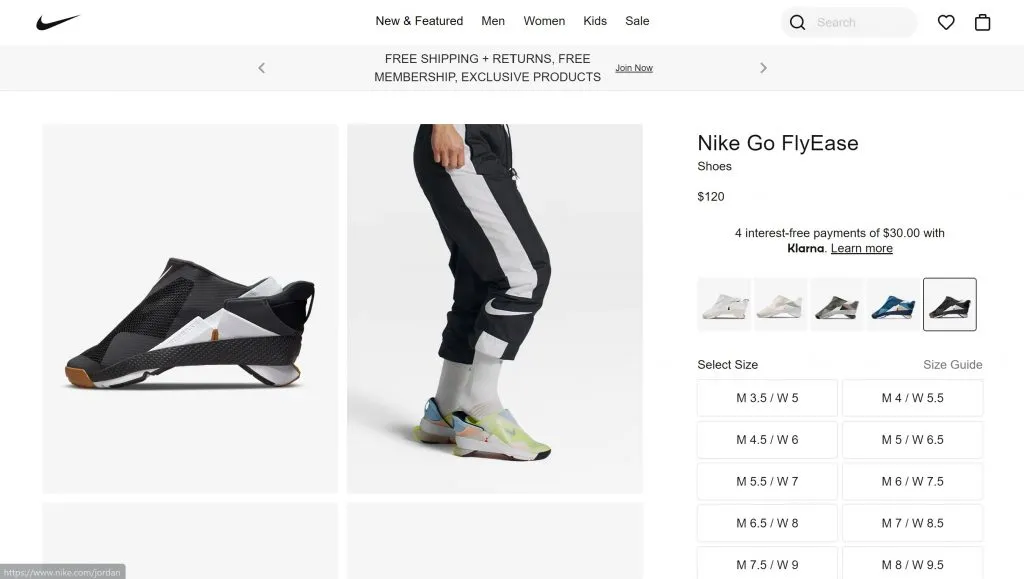Open the Size Guide
1024x579 pixels.
coord(952,365)
